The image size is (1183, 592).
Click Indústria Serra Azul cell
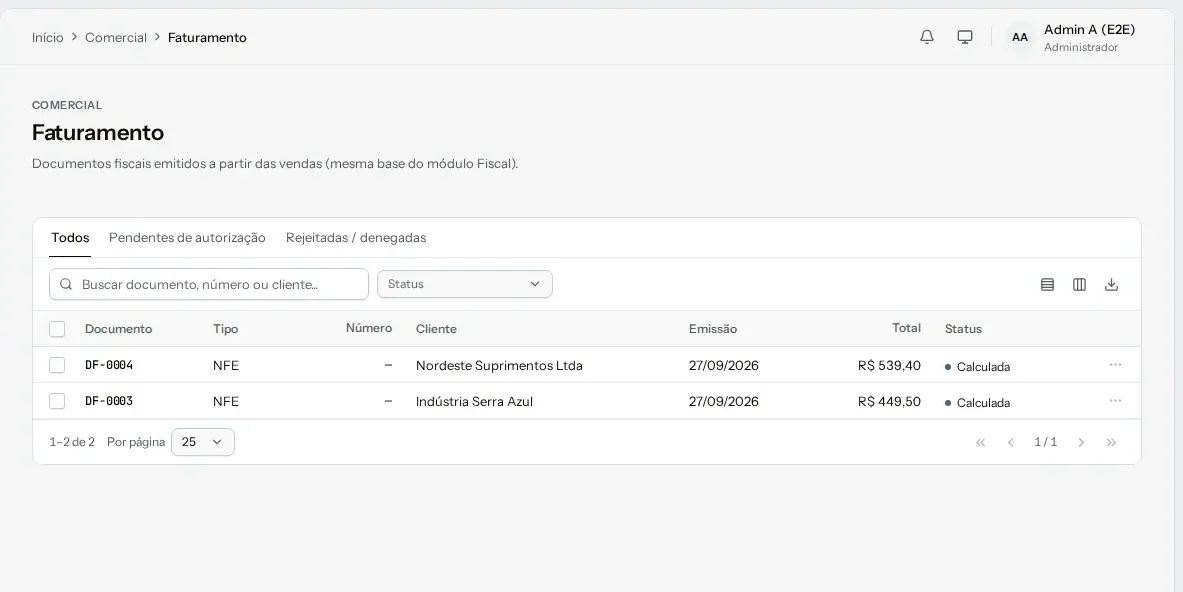coord(474,402)
